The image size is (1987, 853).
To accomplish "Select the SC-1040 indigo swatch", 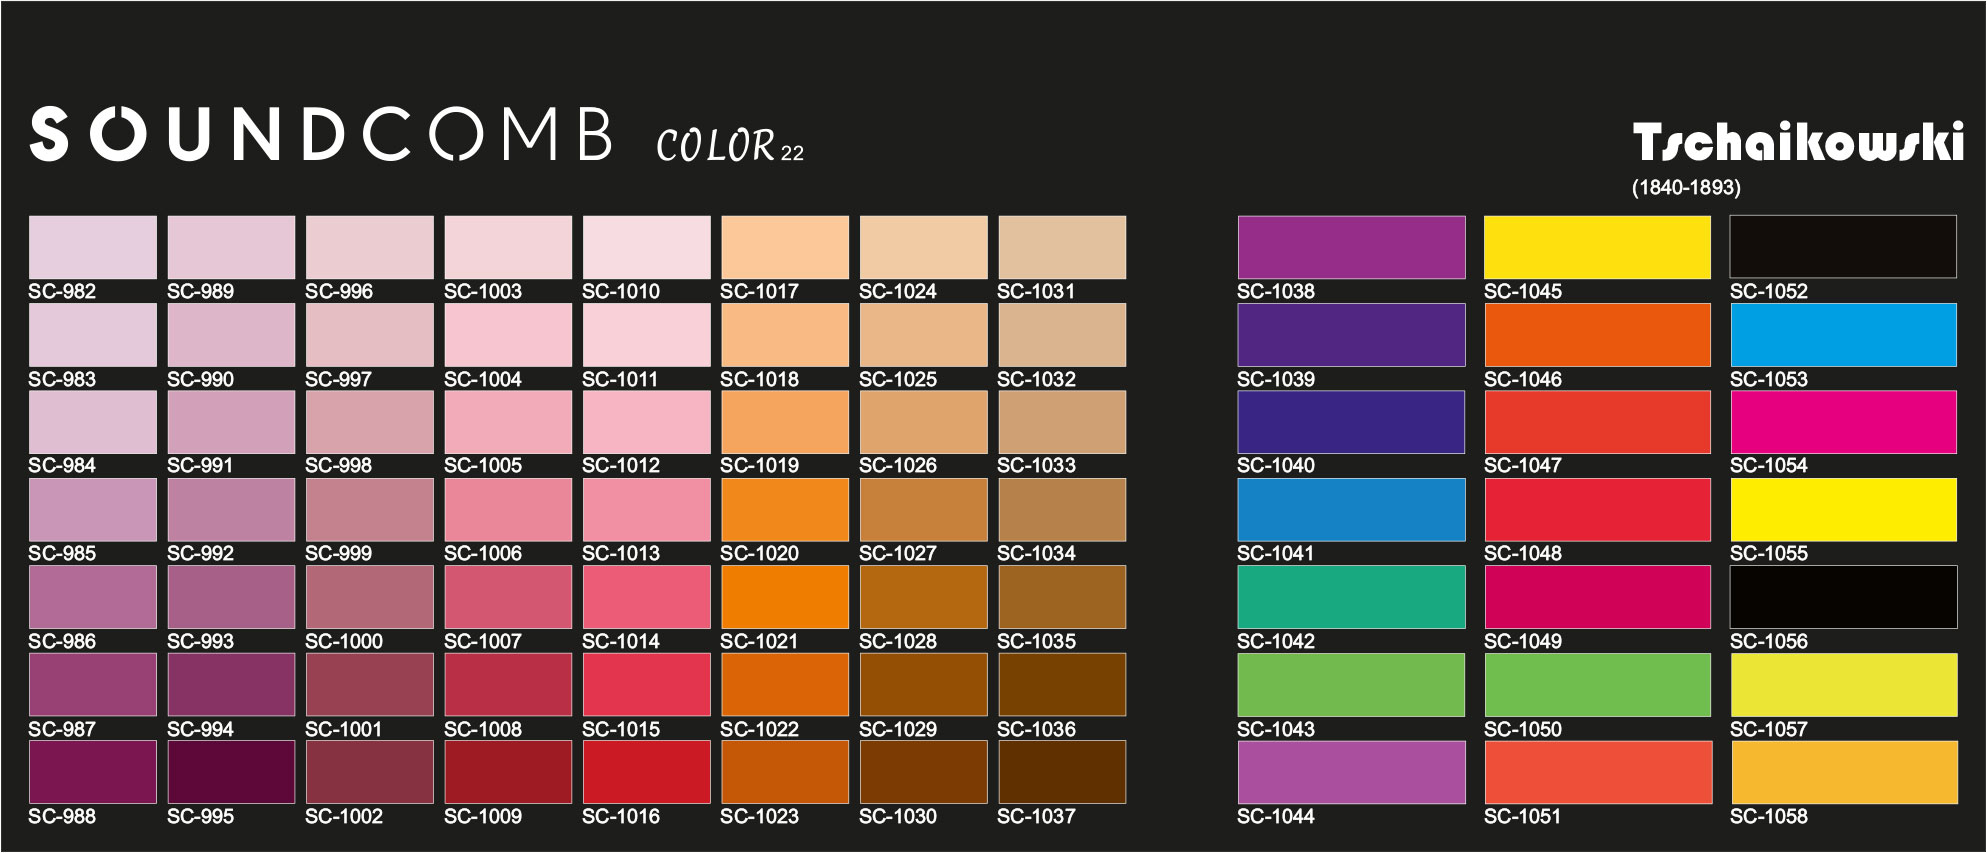I will [x=1352, y=422].
